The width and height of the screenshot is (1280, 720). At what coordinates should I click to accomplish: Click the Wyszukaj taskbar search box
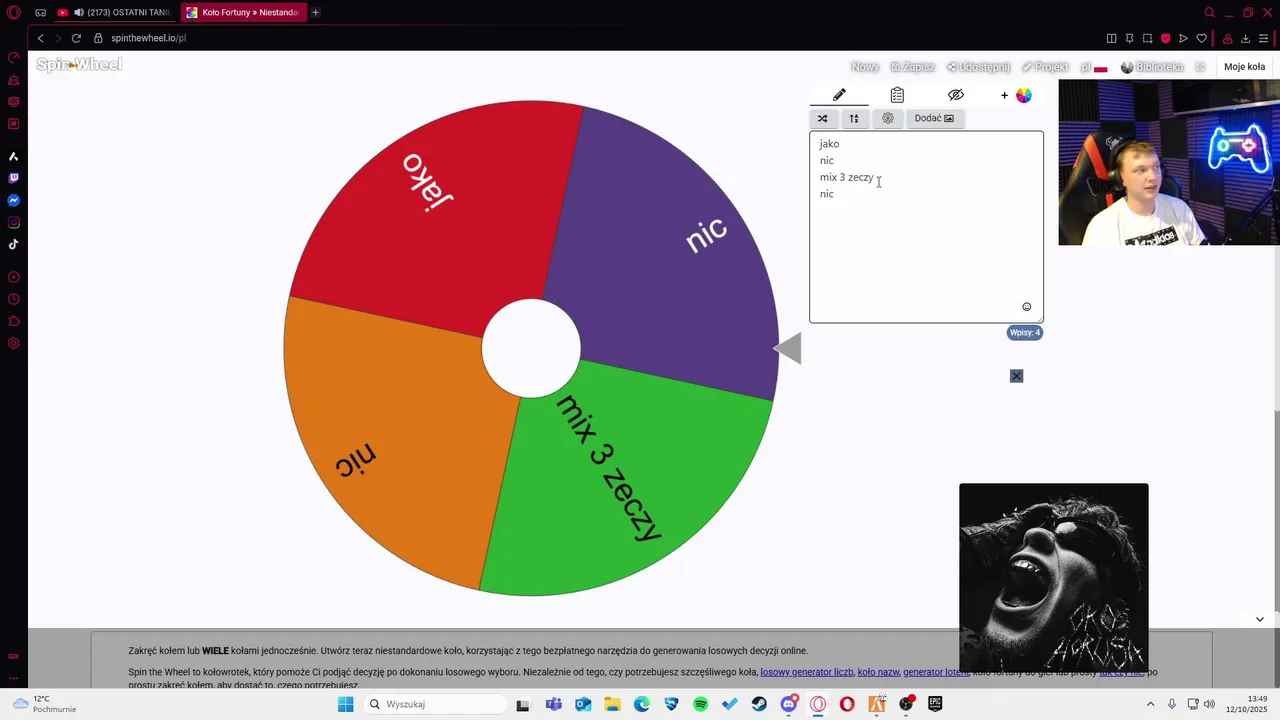(434, 704)
